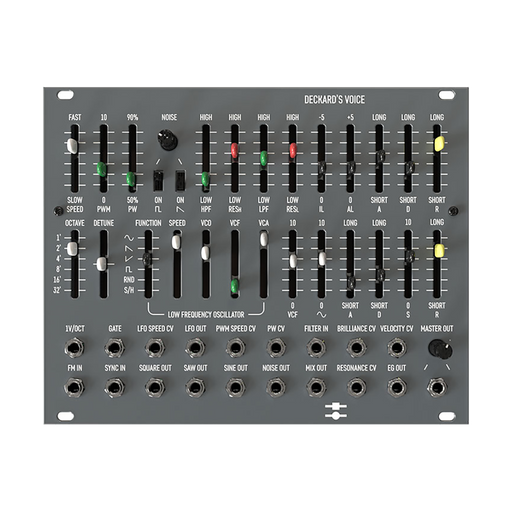Click the EG OUT jack

(x=397, y=387)
